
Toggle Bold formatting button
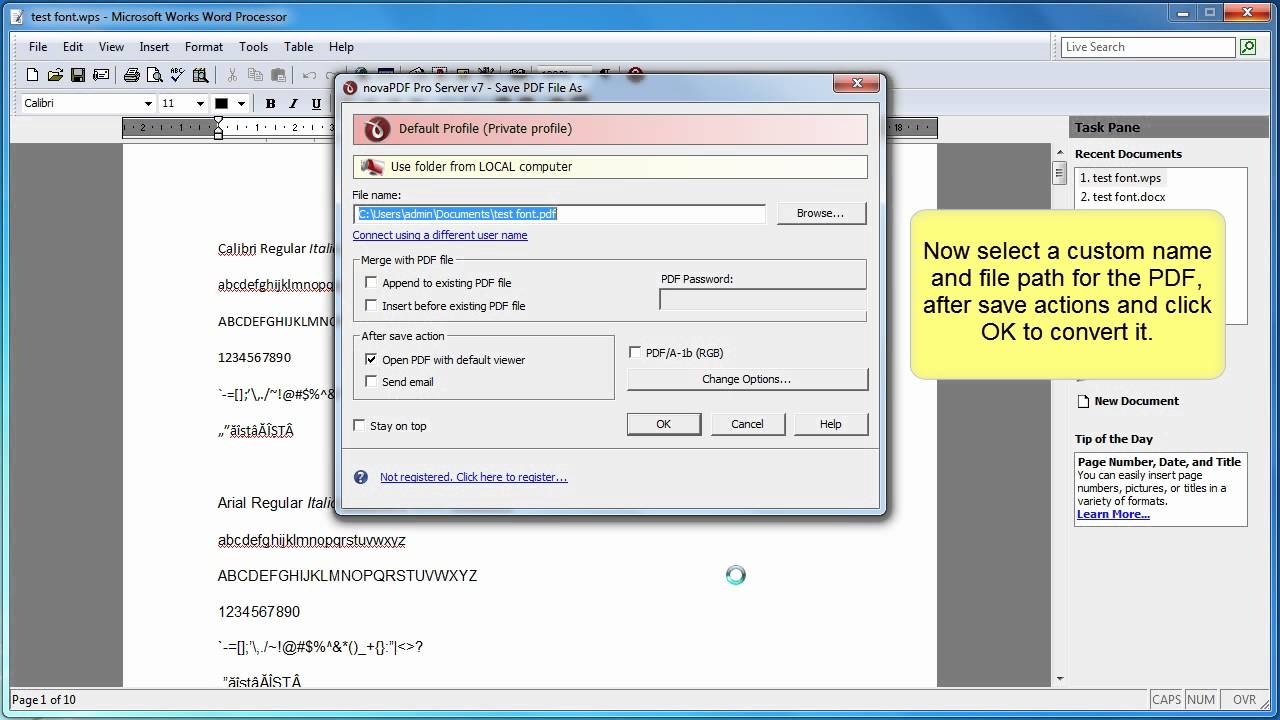coord(270,103)
